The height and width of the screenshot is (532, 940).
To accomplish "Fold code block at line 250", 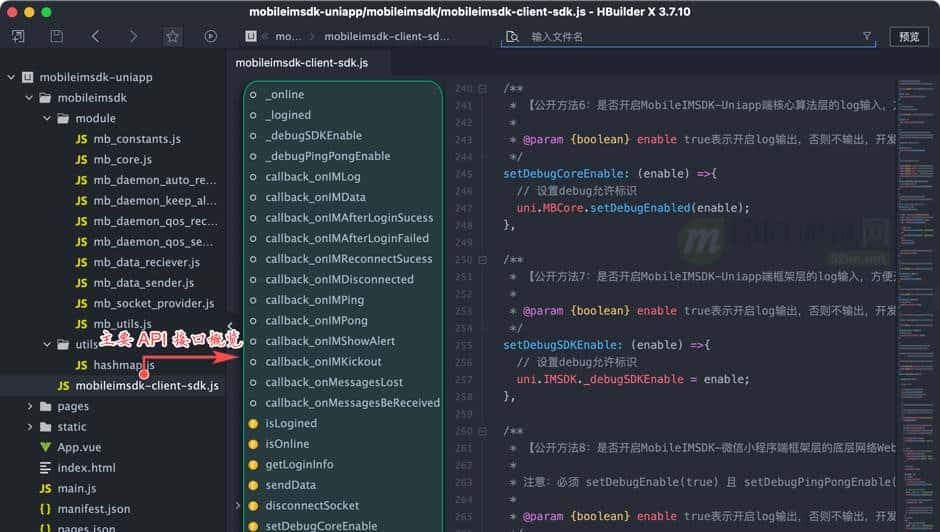I will pyautogui.click(x=483, y=260).
